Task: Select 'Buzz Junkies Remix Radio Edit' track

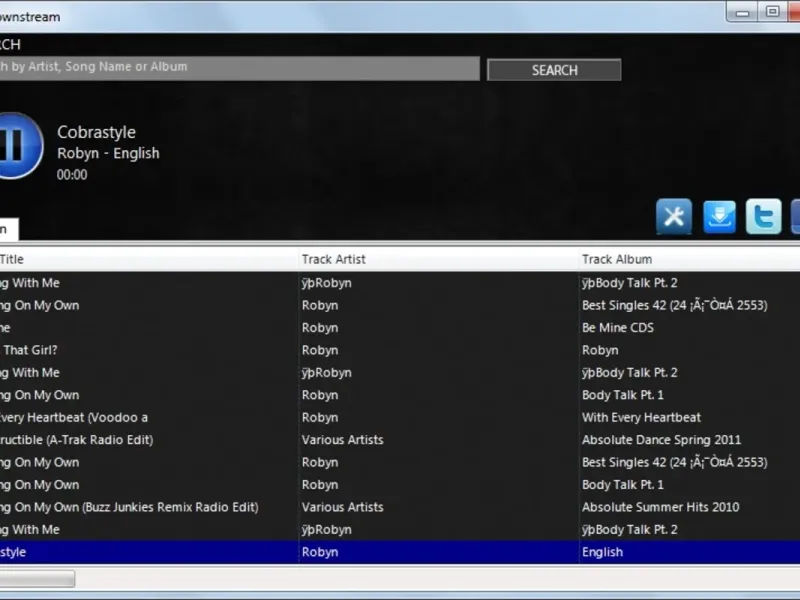Action: coord(129,507)
